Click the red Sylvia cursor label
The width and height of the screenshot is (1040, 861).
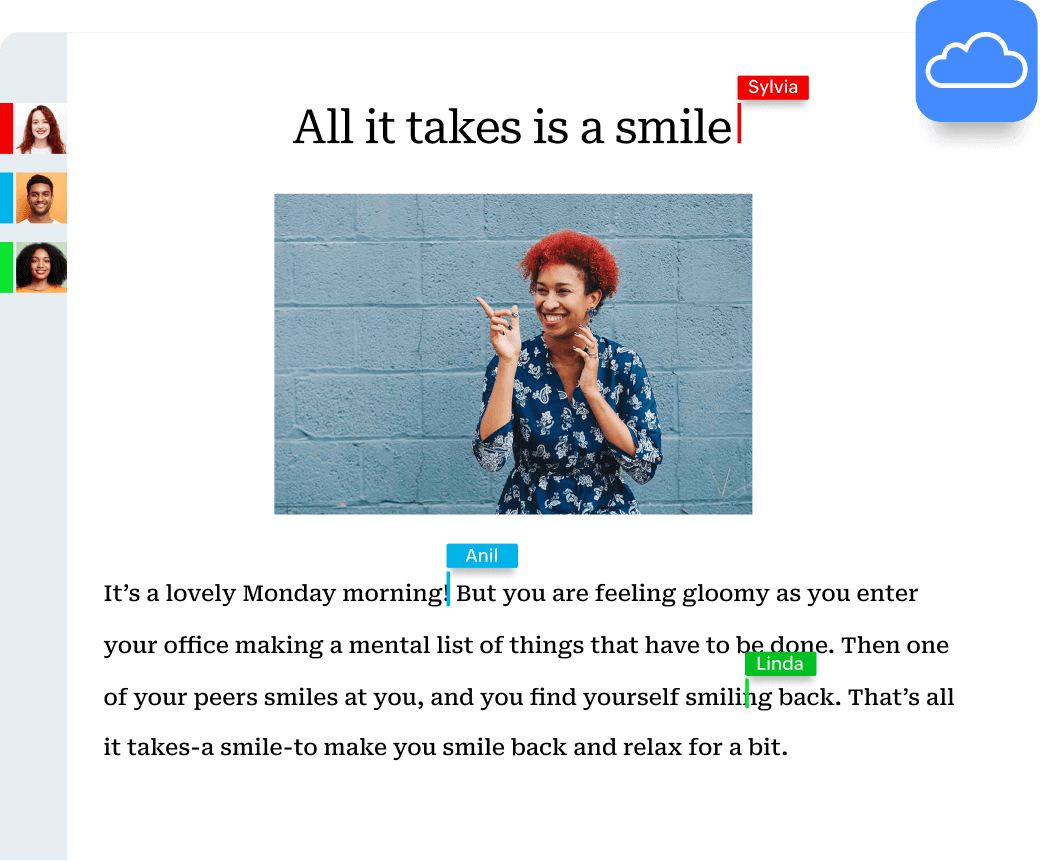click(x=773, y=88)
